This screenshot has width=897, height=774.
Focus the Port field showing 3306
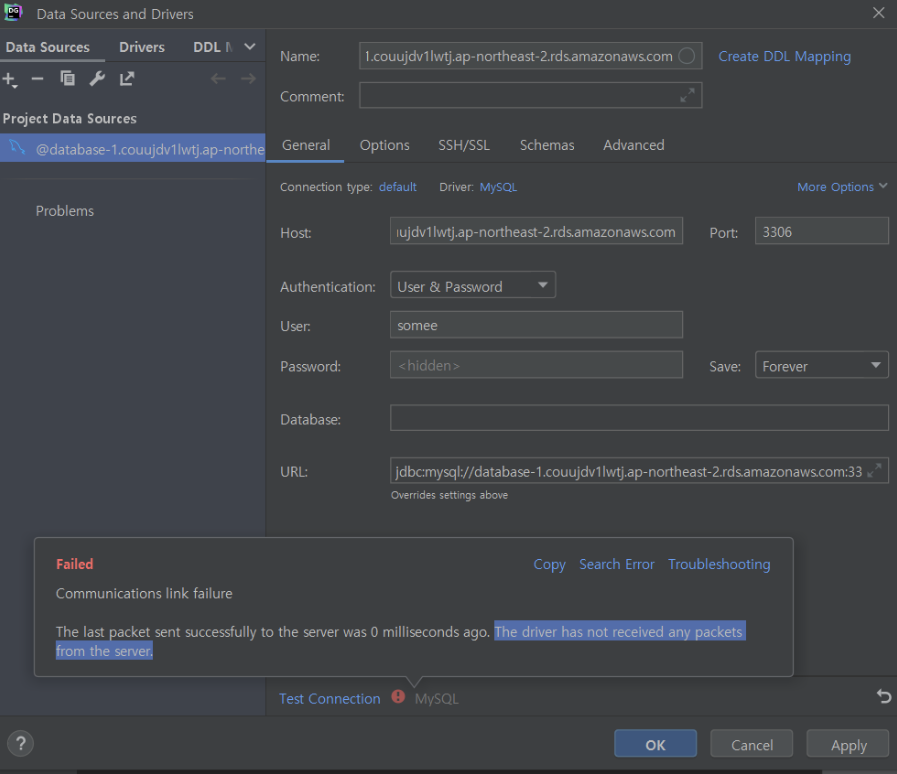(x=821, y=231)
